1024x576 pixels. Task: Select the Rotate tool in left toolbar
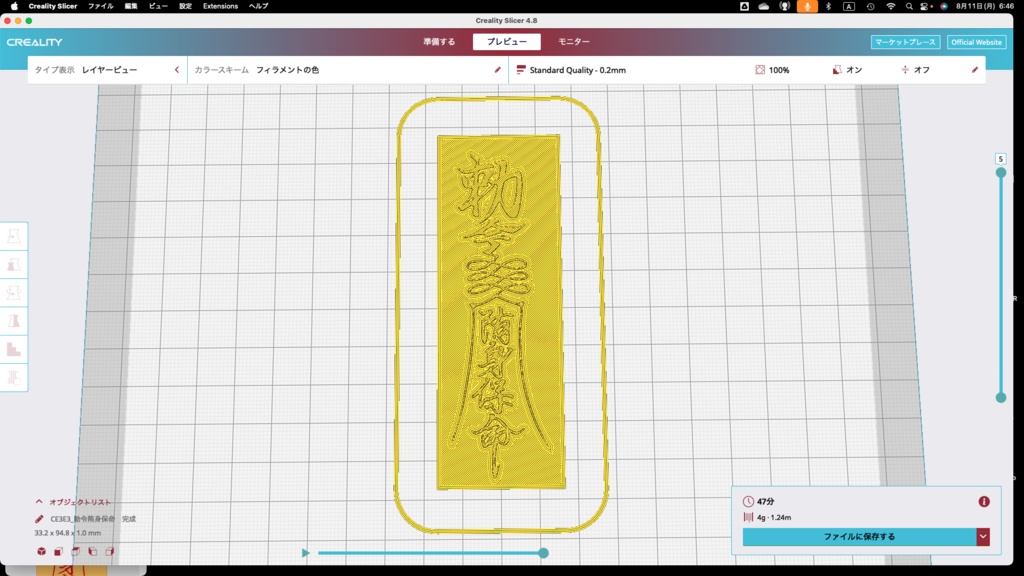14,293
